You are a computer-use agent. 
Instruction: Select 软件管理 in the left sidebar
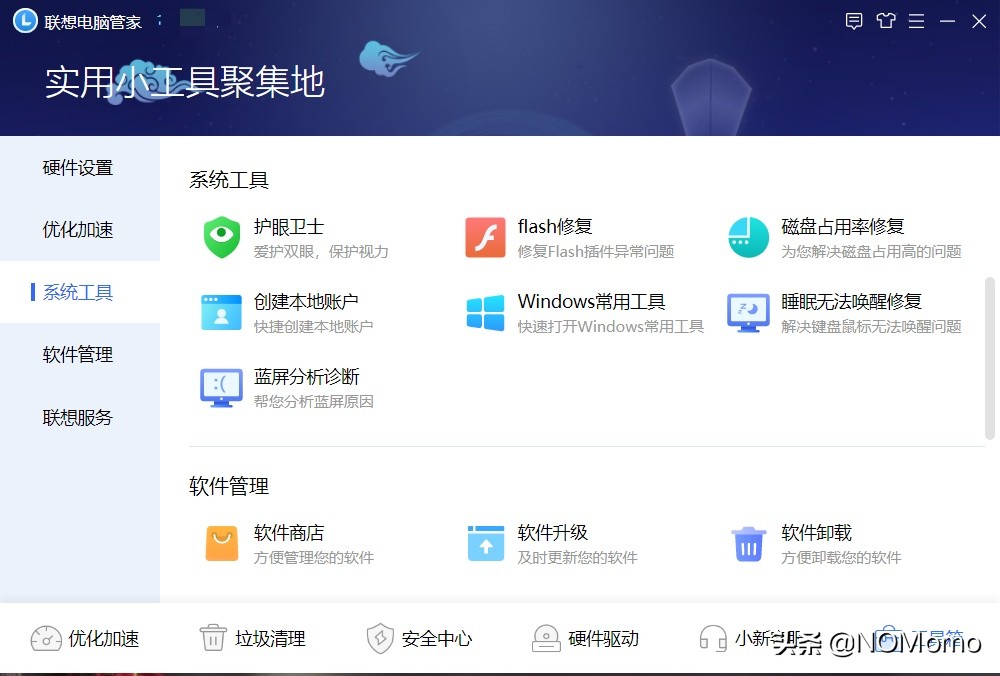tap(78, 354)
